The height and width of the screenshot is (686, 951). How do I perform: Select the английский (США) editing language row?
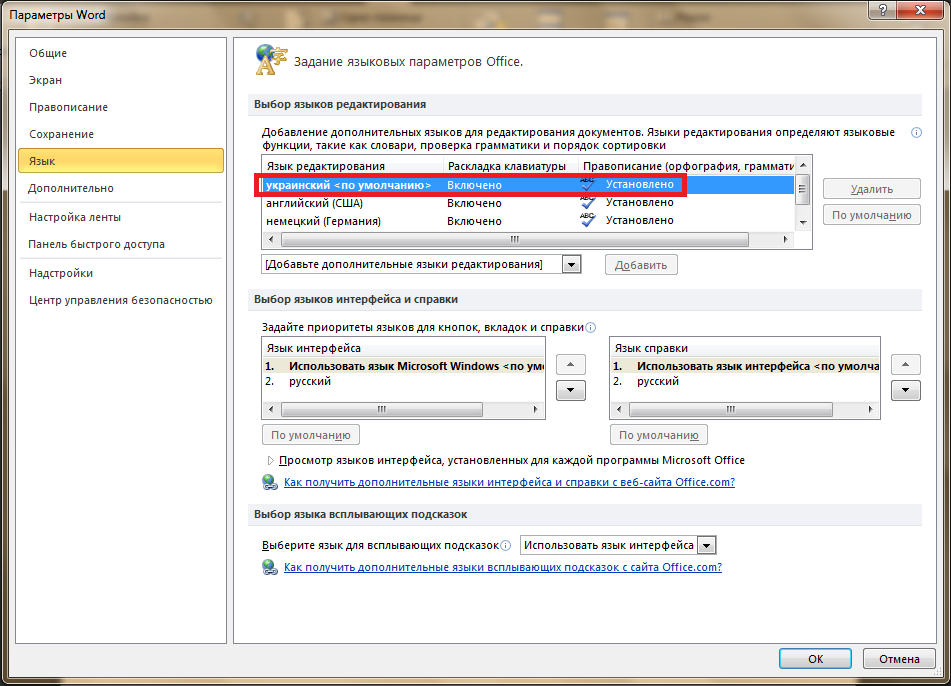point(528,203)
